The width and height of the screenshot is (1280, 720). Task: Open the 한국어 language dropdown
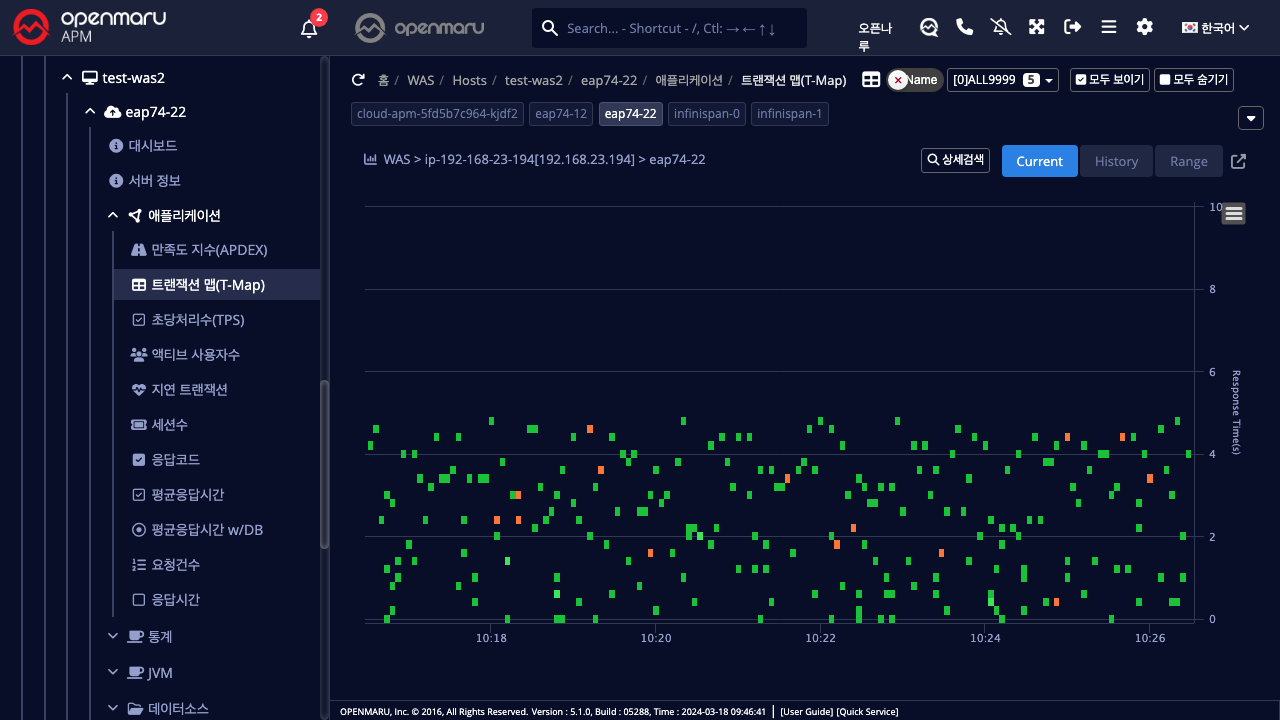1216,28
